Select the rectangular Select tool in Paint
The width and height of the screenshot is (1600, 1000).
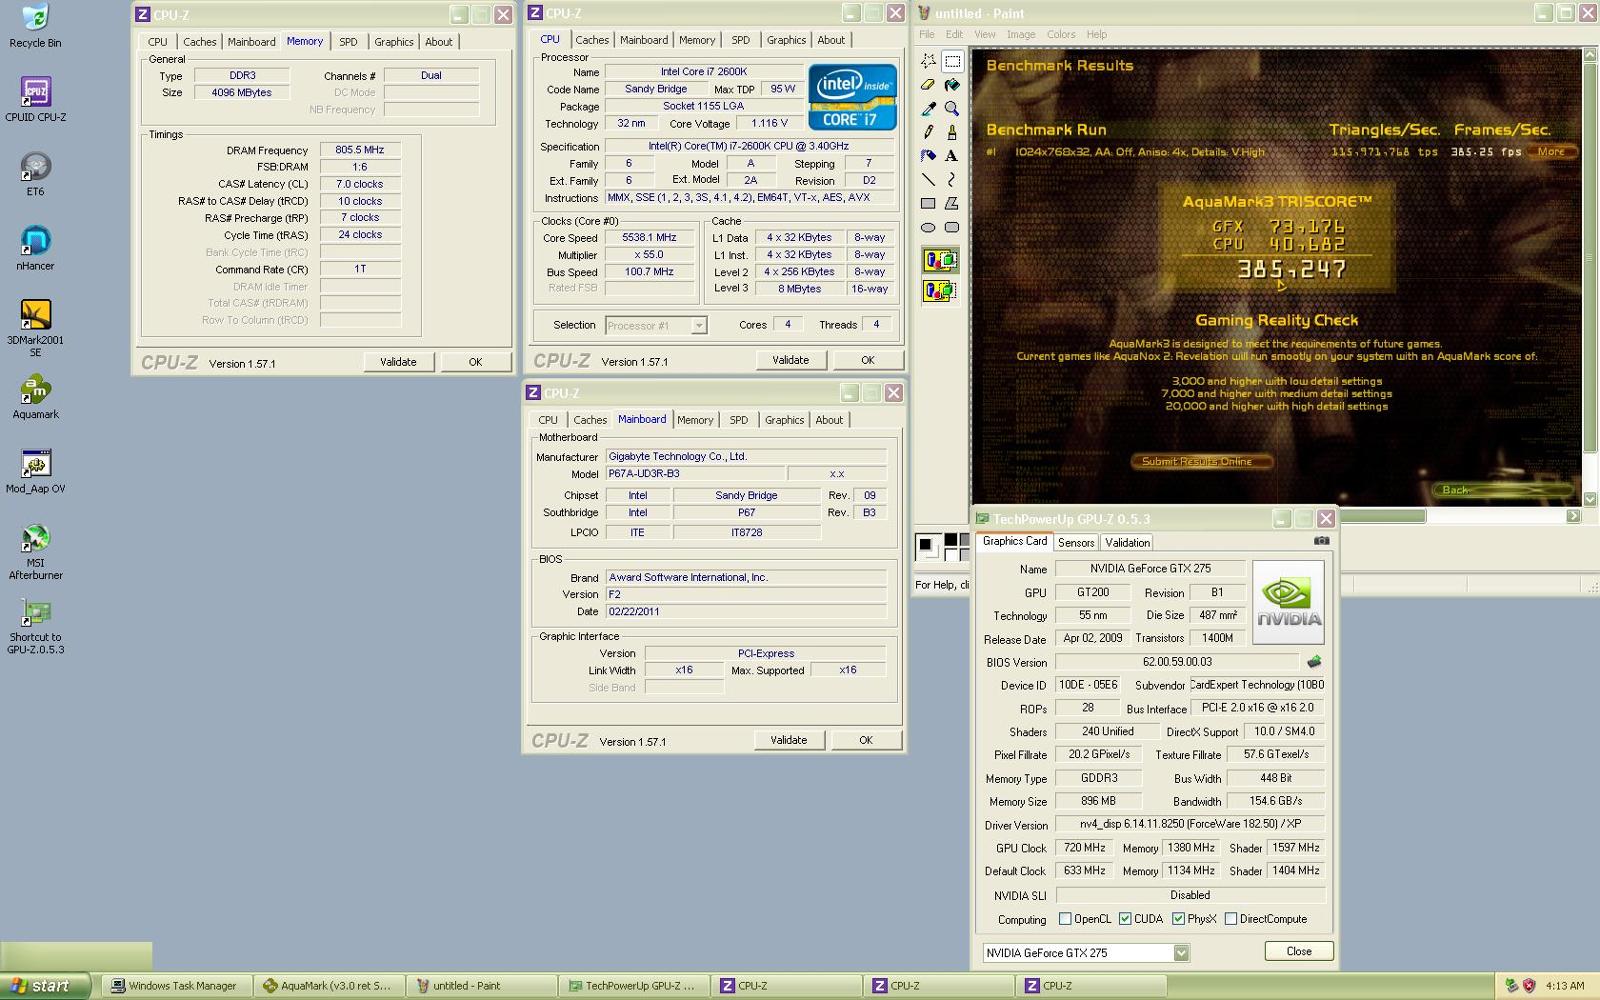click(952, 61)
